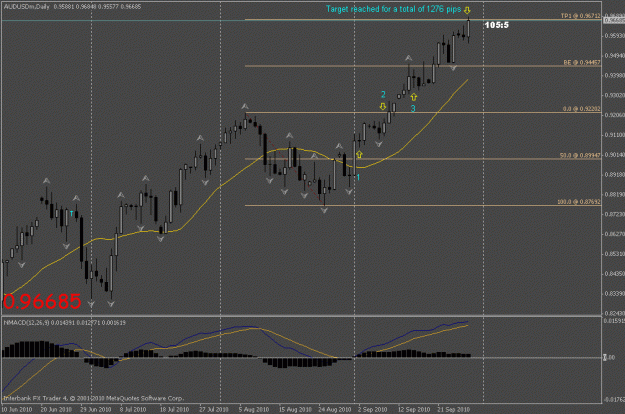
Task: Click the 0.015915 indicator scale label
Action: tap(614, 321)
